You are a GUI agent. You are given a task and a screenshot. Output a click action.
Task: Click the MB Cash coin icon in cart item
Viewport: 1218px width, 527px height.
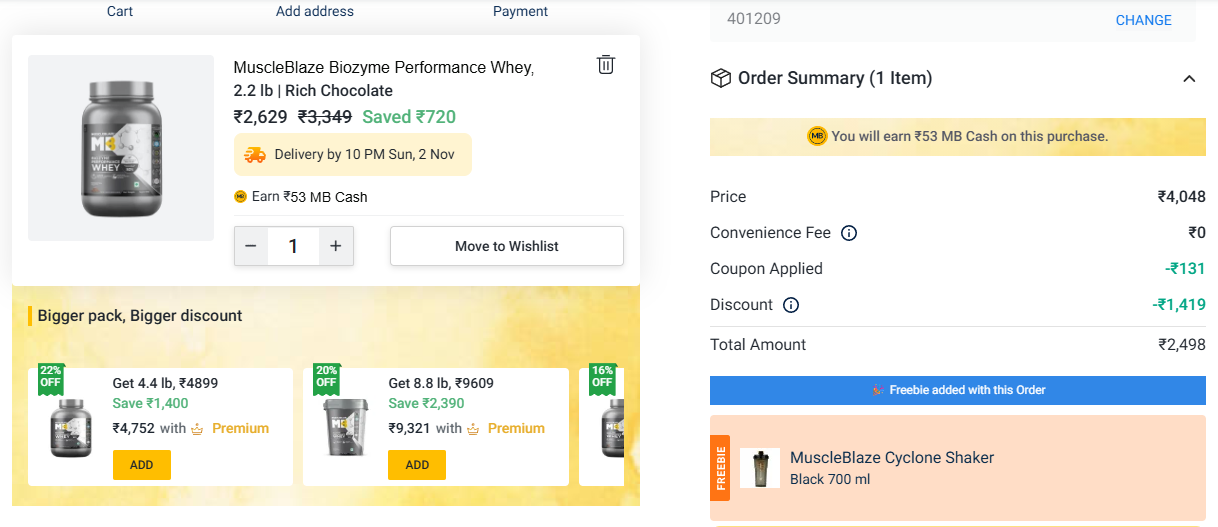(x=240, y=197)
